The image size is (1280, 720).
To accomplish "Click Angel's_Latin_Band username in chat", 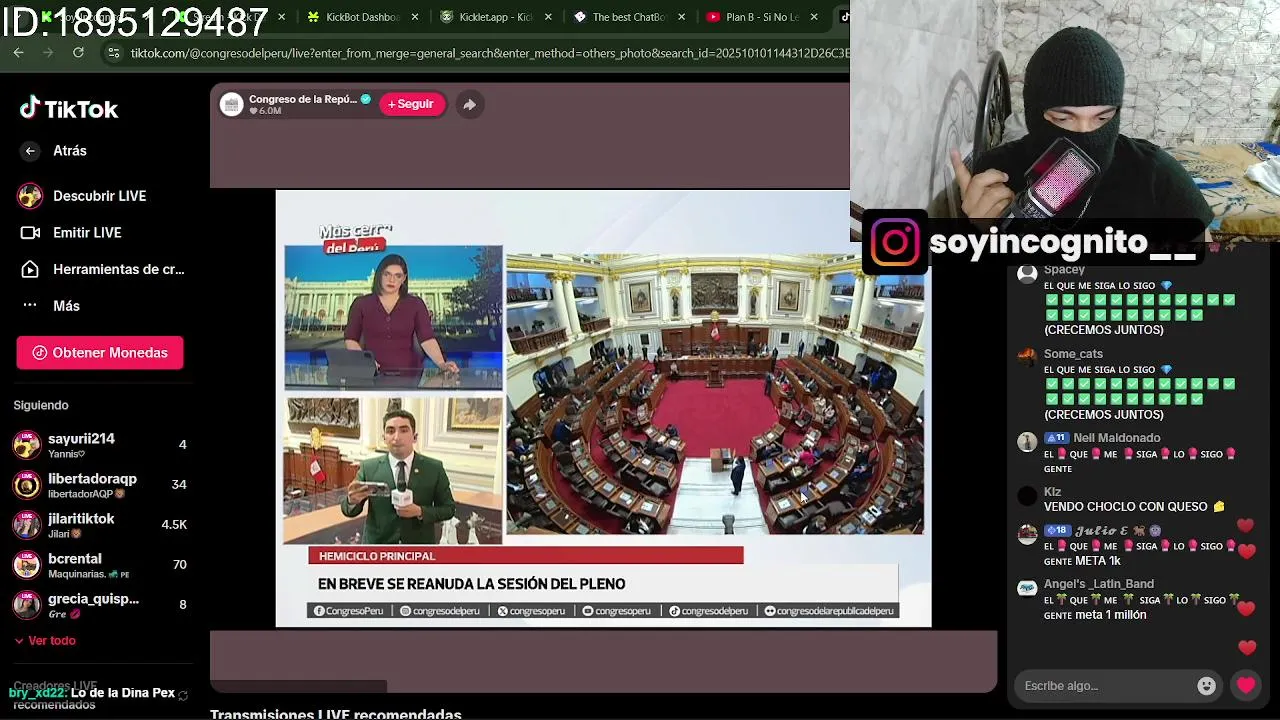I will [x=1099, y=584].
